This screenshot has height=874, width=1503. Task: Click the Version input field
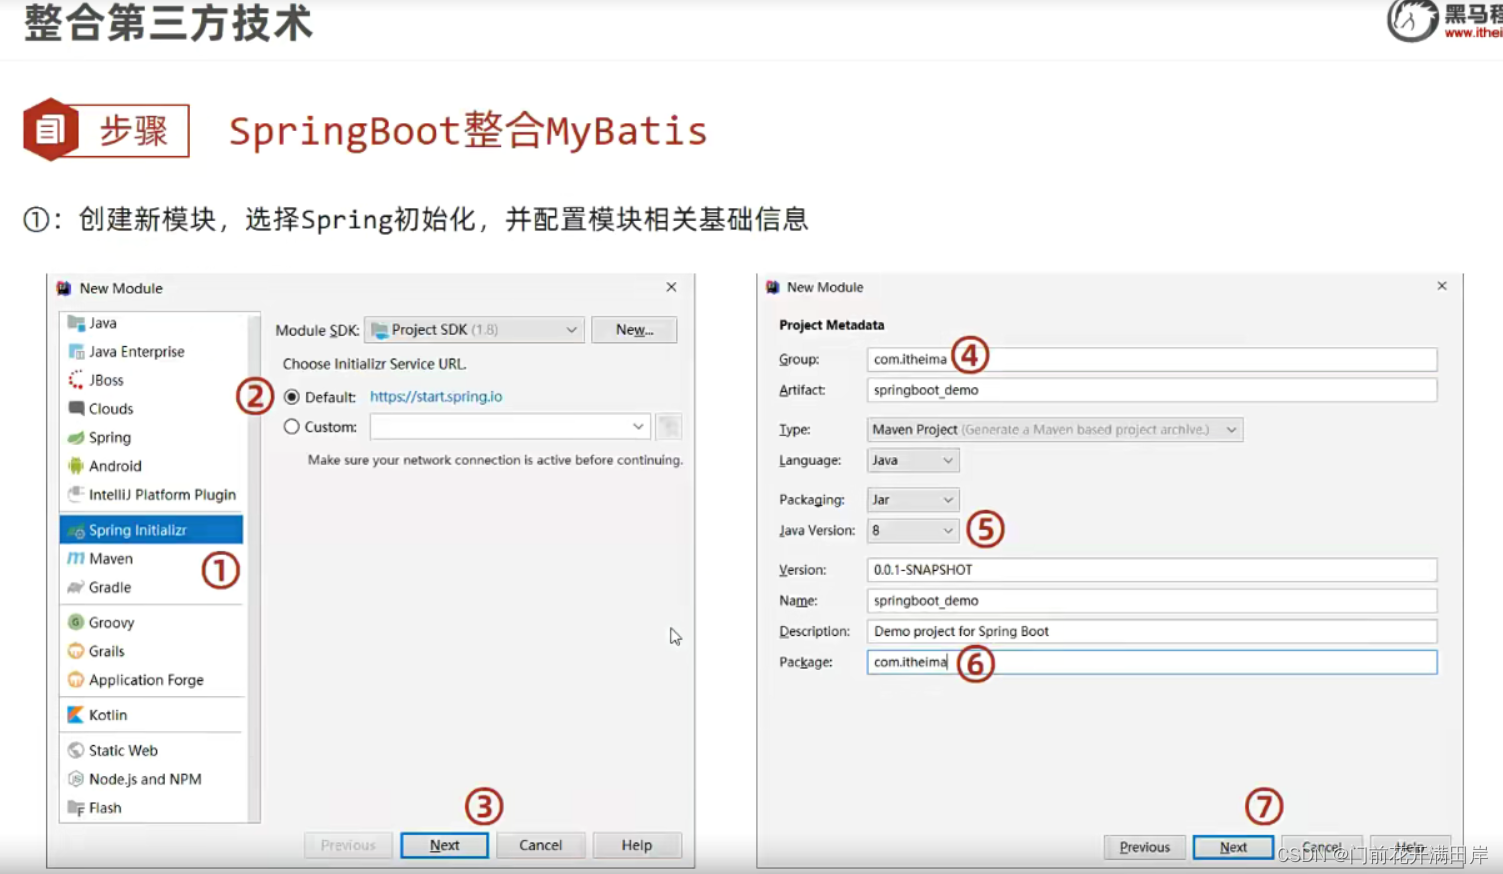point(1152,570)
